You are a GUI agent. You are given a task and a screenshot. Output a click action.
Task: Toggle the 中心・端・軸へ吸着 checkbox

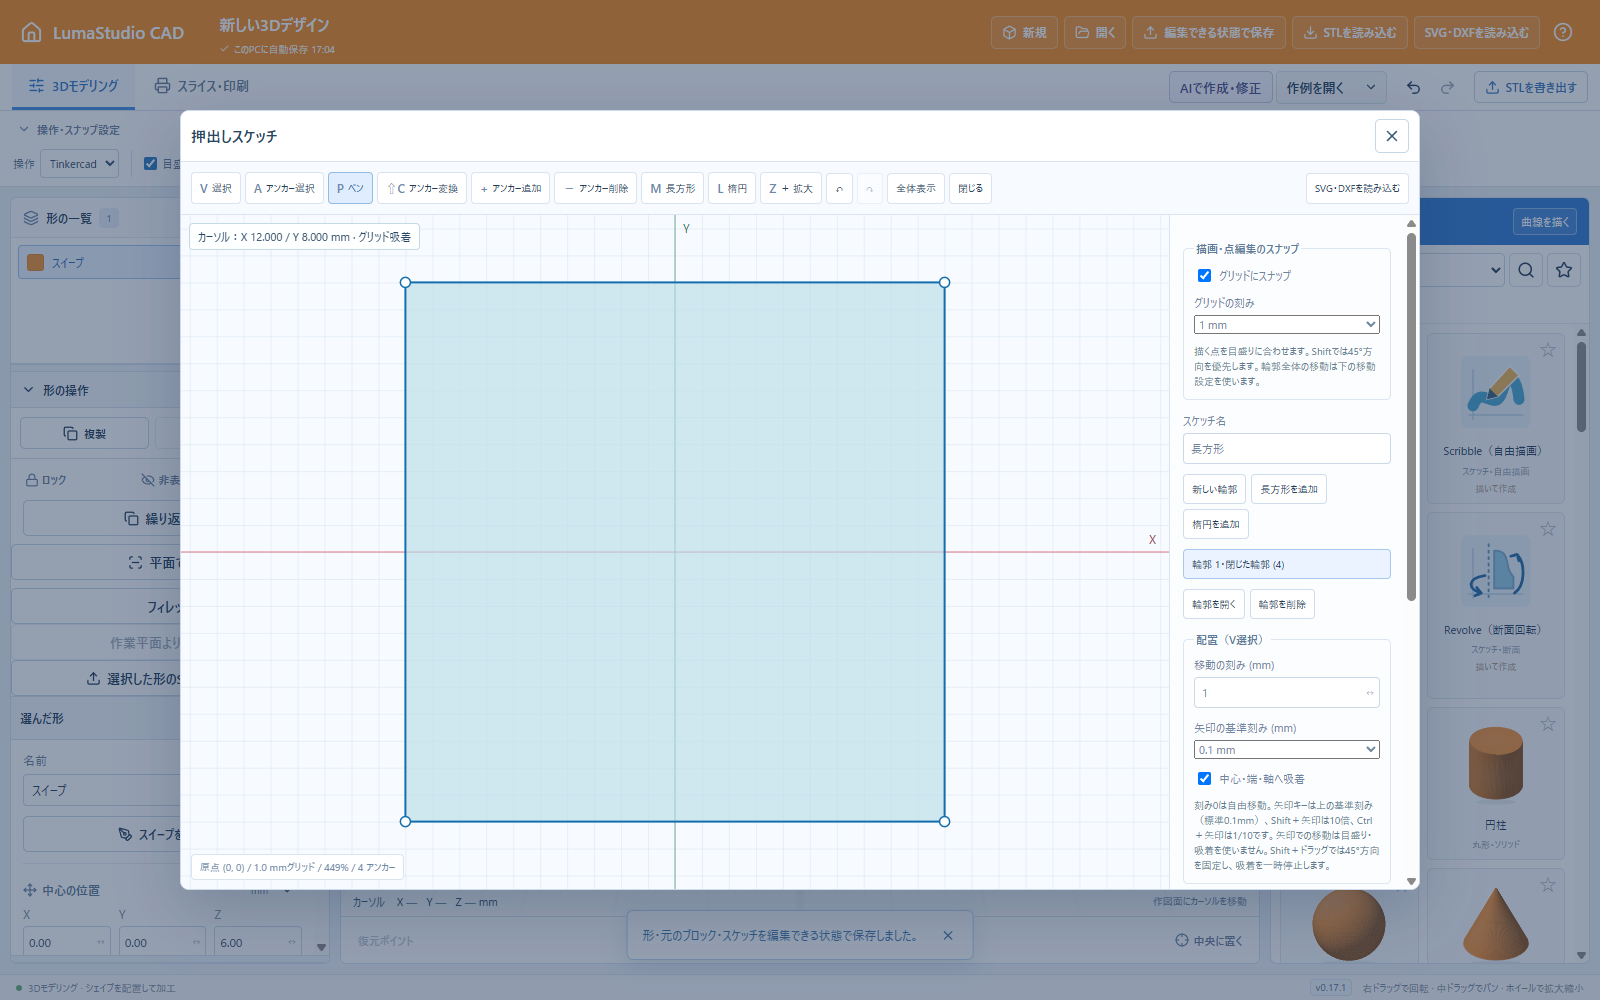[x=1204, y=778]
